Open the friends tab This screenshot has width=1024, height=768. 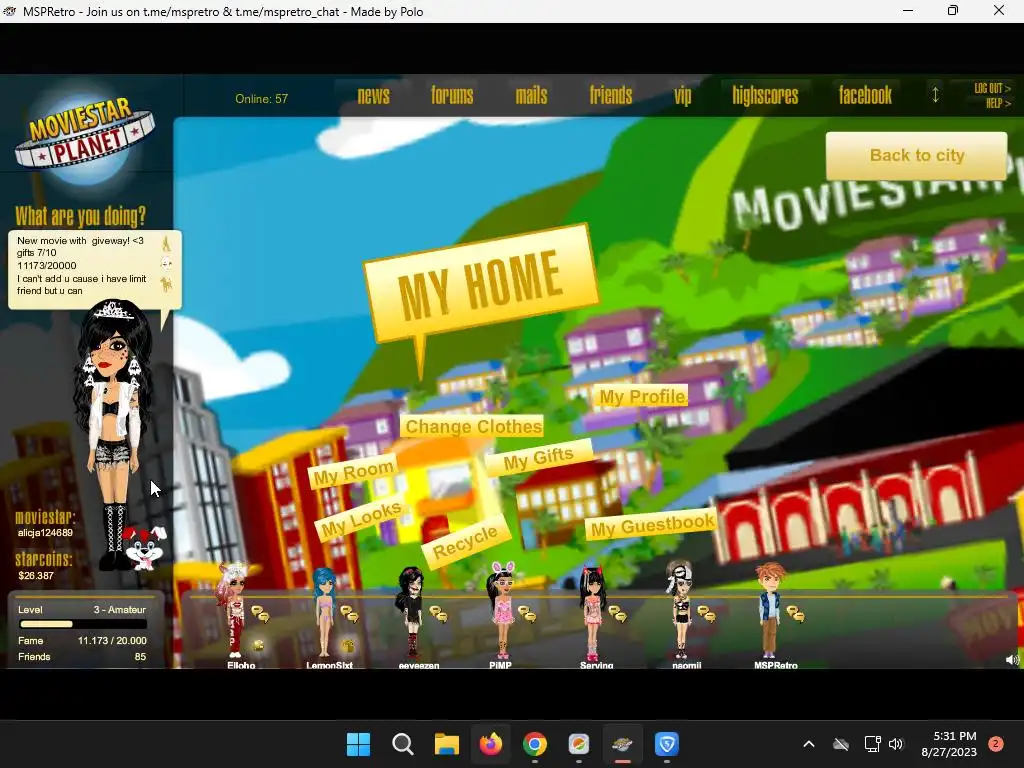611,96
